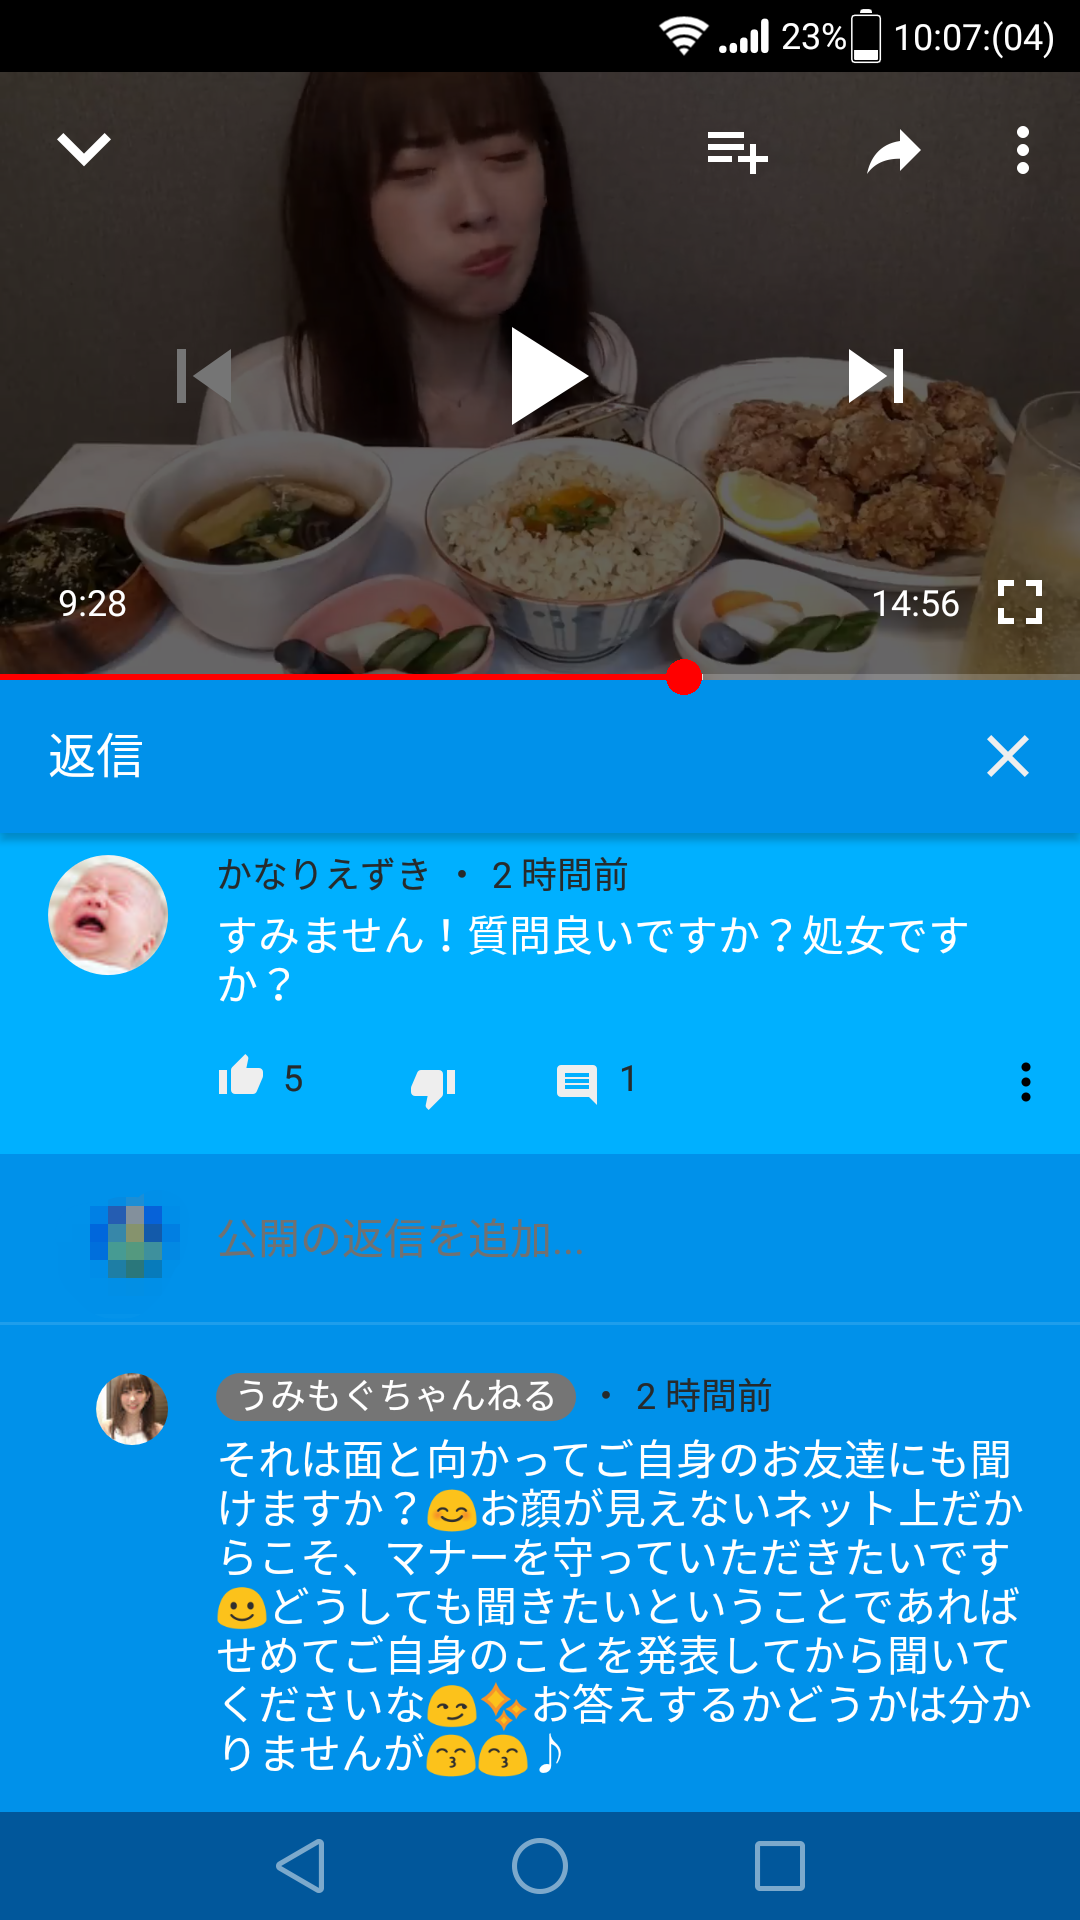1080x1920 pixels.
Task: Enter fullscreen mode
Action: [x=1020, y=602]
